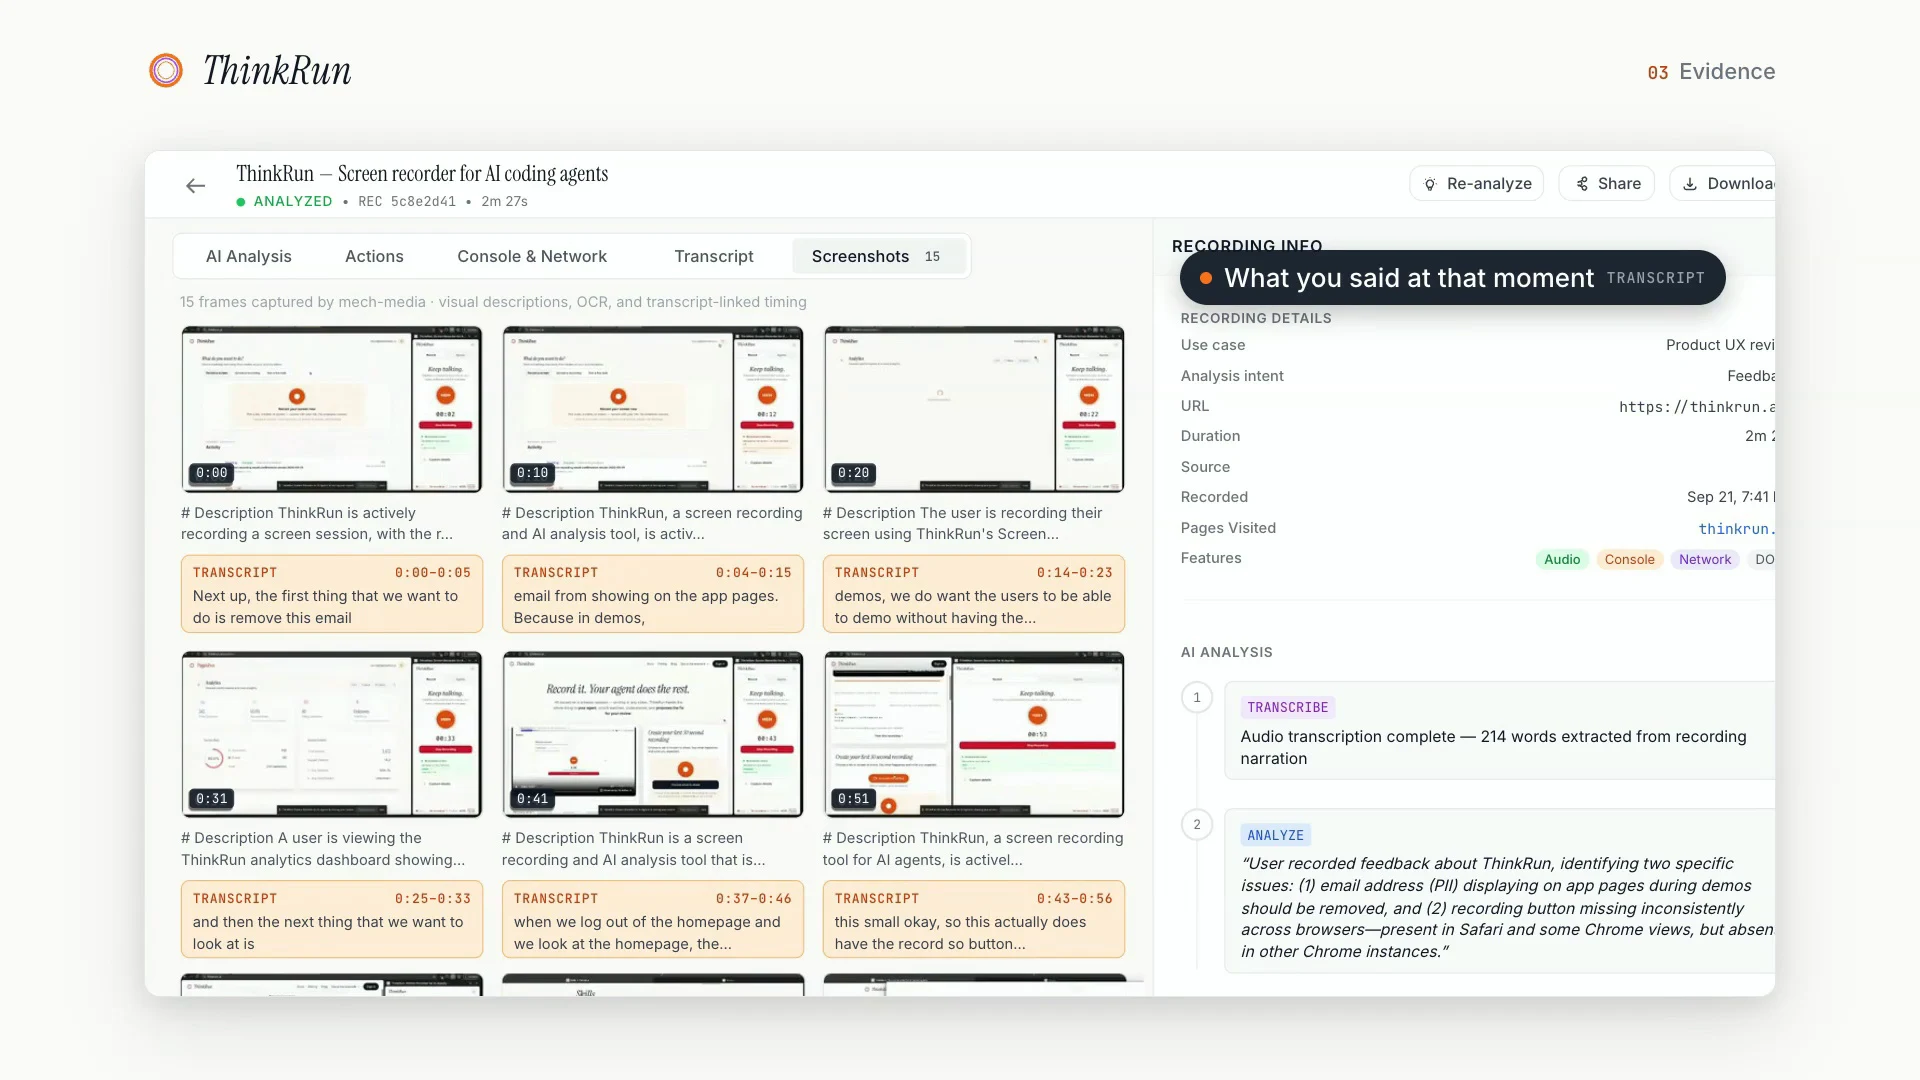Click the '2m 27s' duration in header
Screen dimensions: 1920x1080
pos(505,202)
